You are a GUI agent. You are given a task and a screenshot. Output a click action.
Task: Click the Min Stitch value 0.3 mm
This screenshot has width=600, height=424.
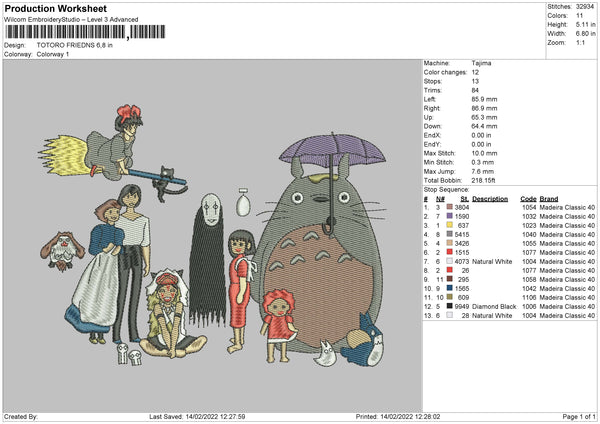pos(483,162)
